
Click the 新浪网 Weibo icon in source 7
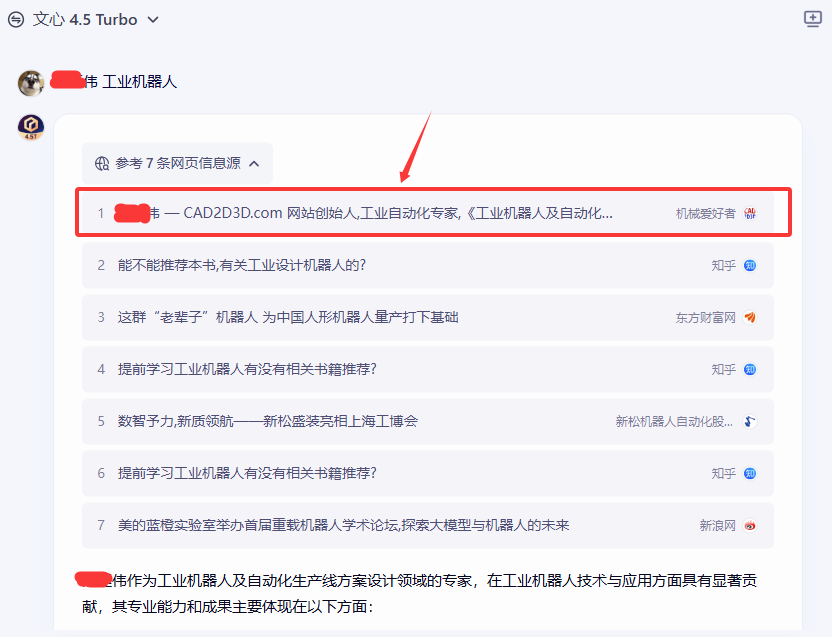point(750,526)
